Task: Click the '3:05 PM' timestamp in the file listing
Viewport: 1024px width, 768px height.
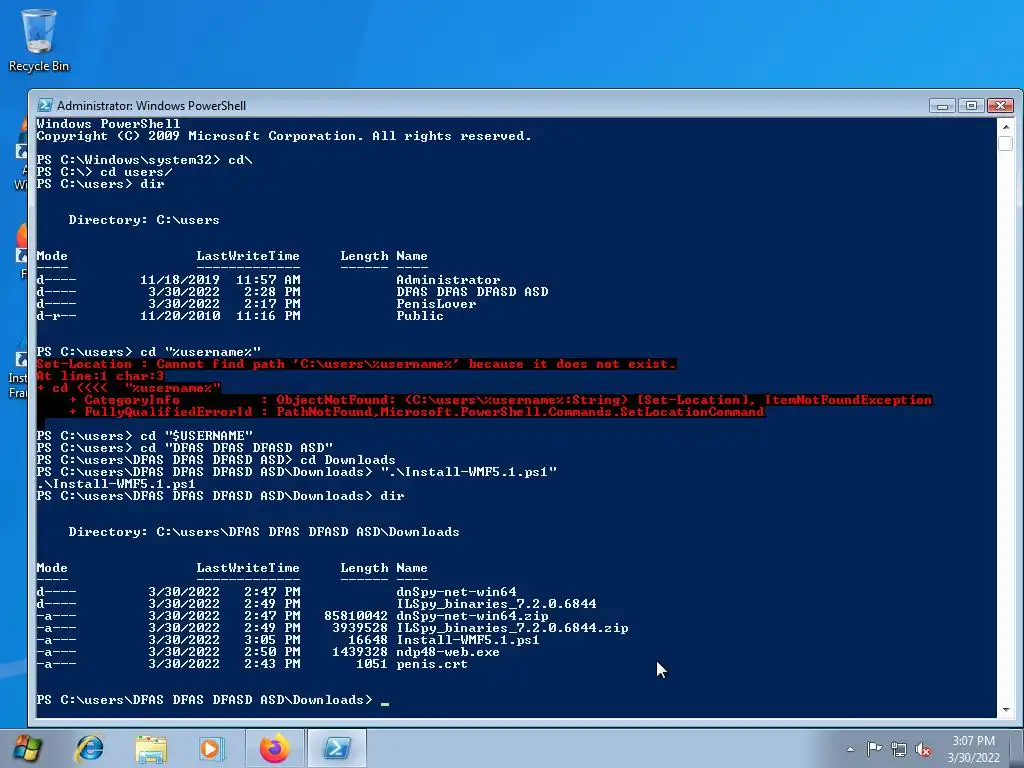Action: click(x=272, y=640)
